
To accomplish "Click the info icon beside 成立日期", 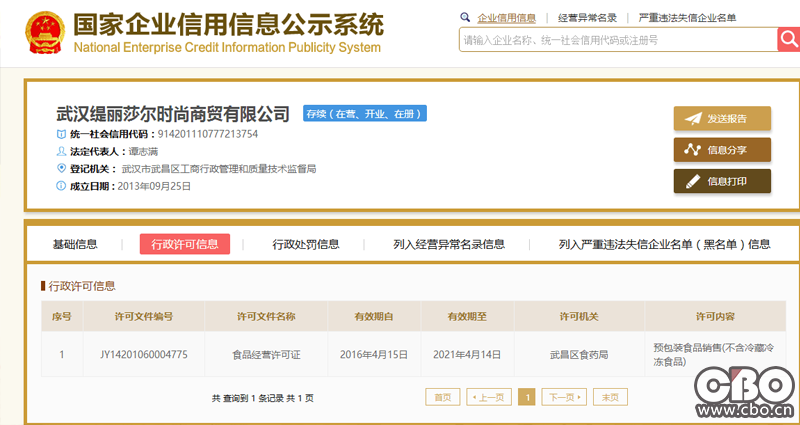I will (x=61, y=186).
